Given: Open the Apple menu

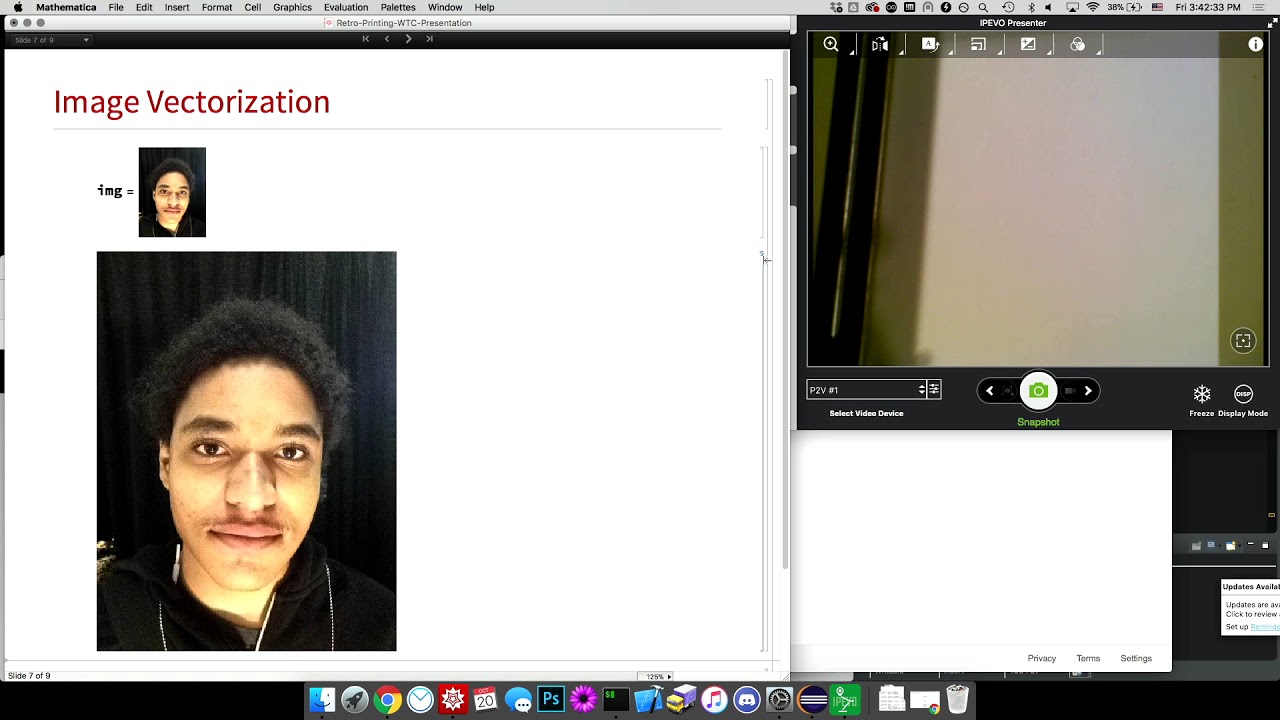Looking at the screenshot, I should [17, 7].
